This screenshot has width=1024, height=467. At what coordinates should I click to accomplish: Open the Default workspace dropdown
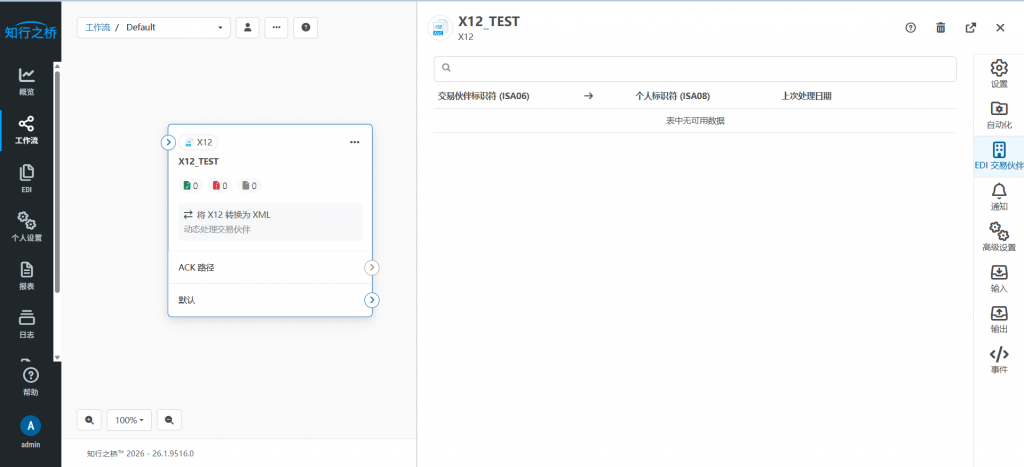(153, 27)
